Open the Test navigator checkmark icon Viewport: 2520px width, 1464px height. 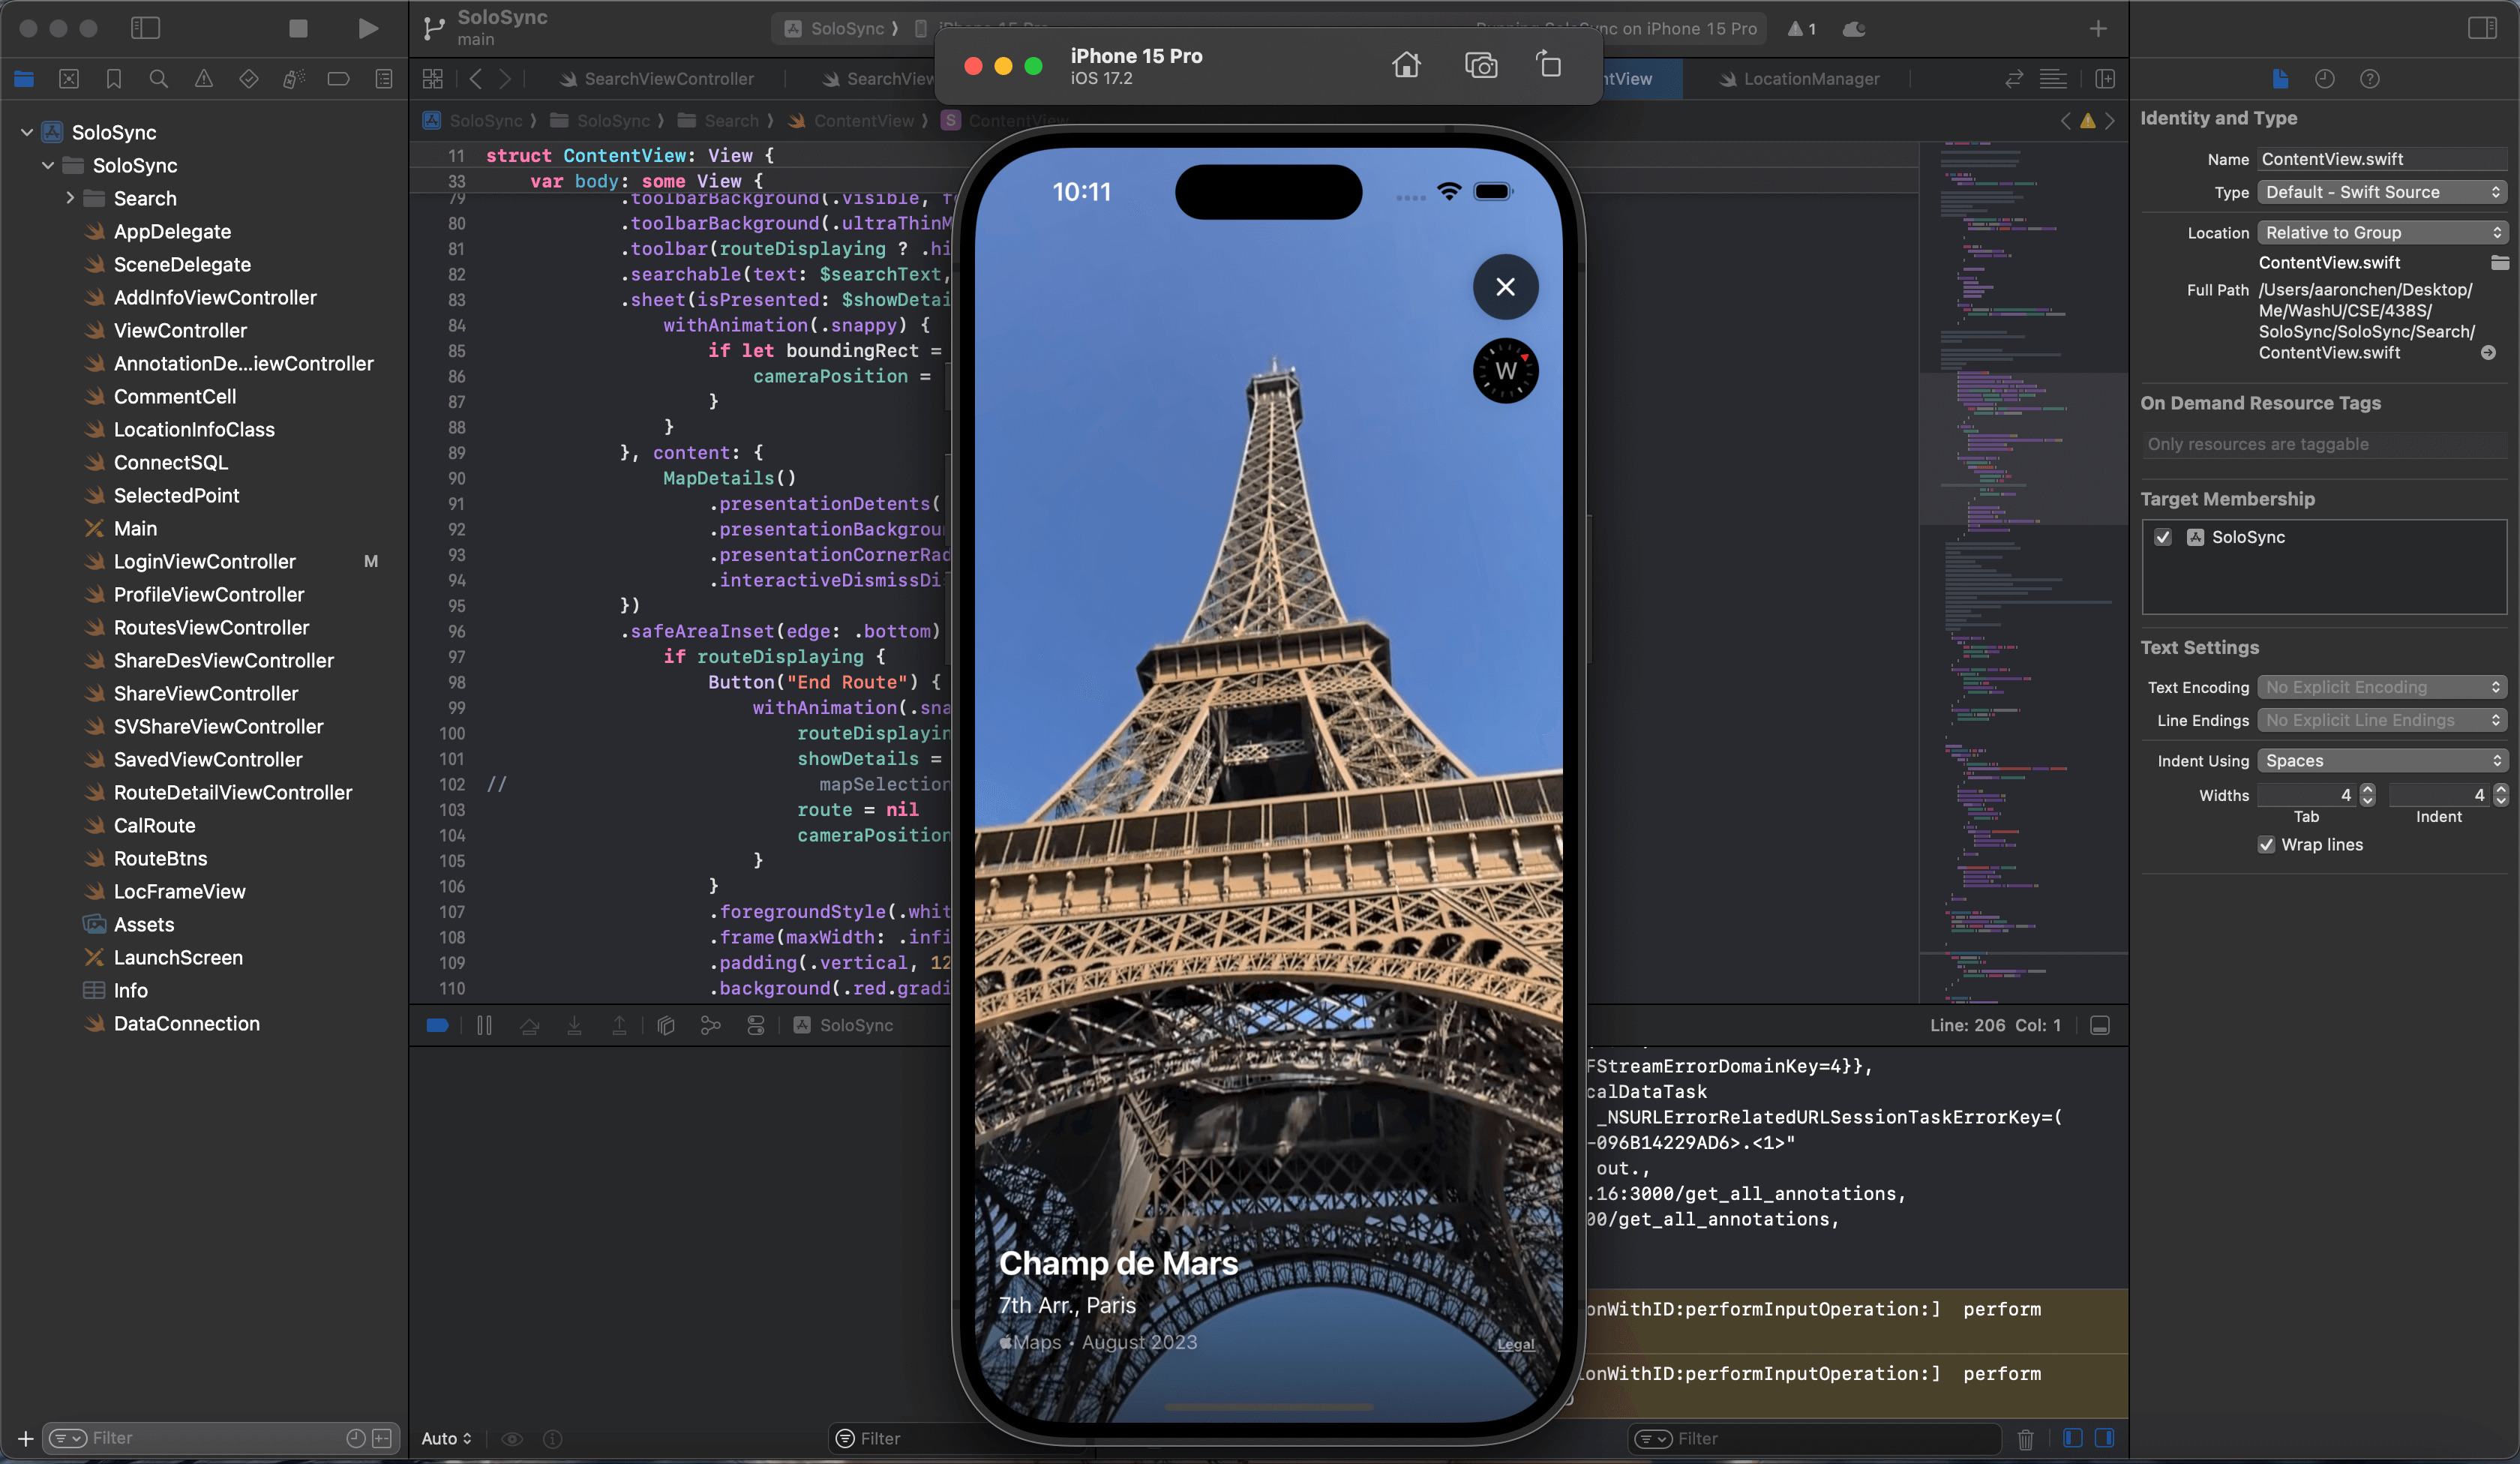(x=248, y=79)
